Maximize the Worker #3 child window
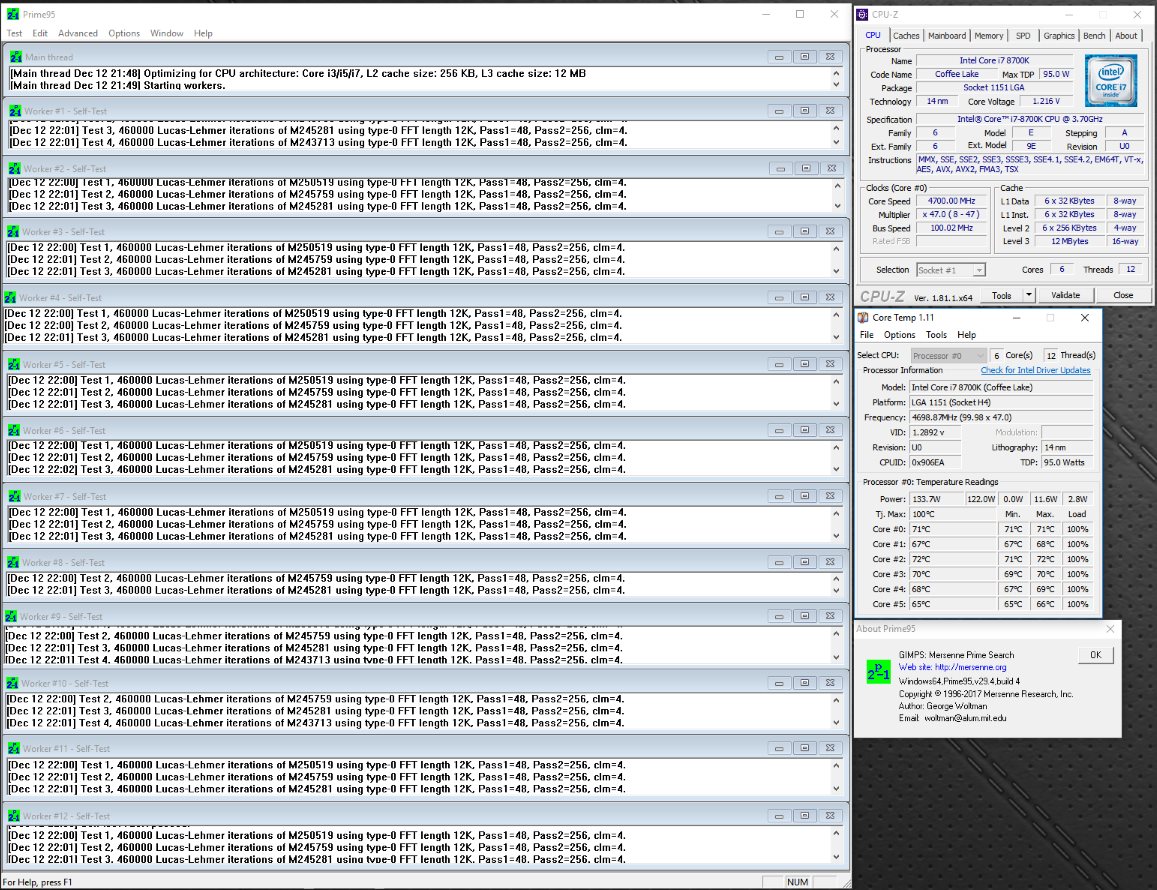1157x890 pixels. coord(804,231)
